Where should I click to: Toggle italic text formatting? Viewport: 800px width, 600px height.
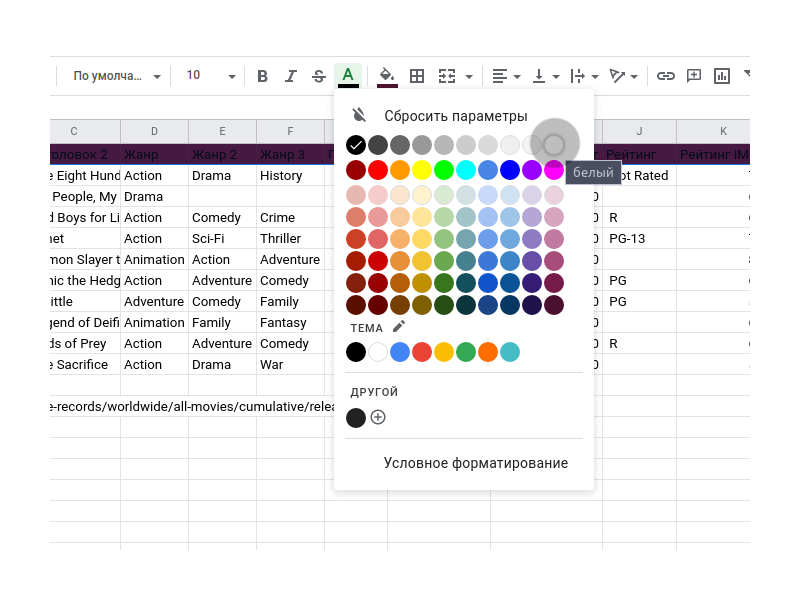[x=291, y=76]
